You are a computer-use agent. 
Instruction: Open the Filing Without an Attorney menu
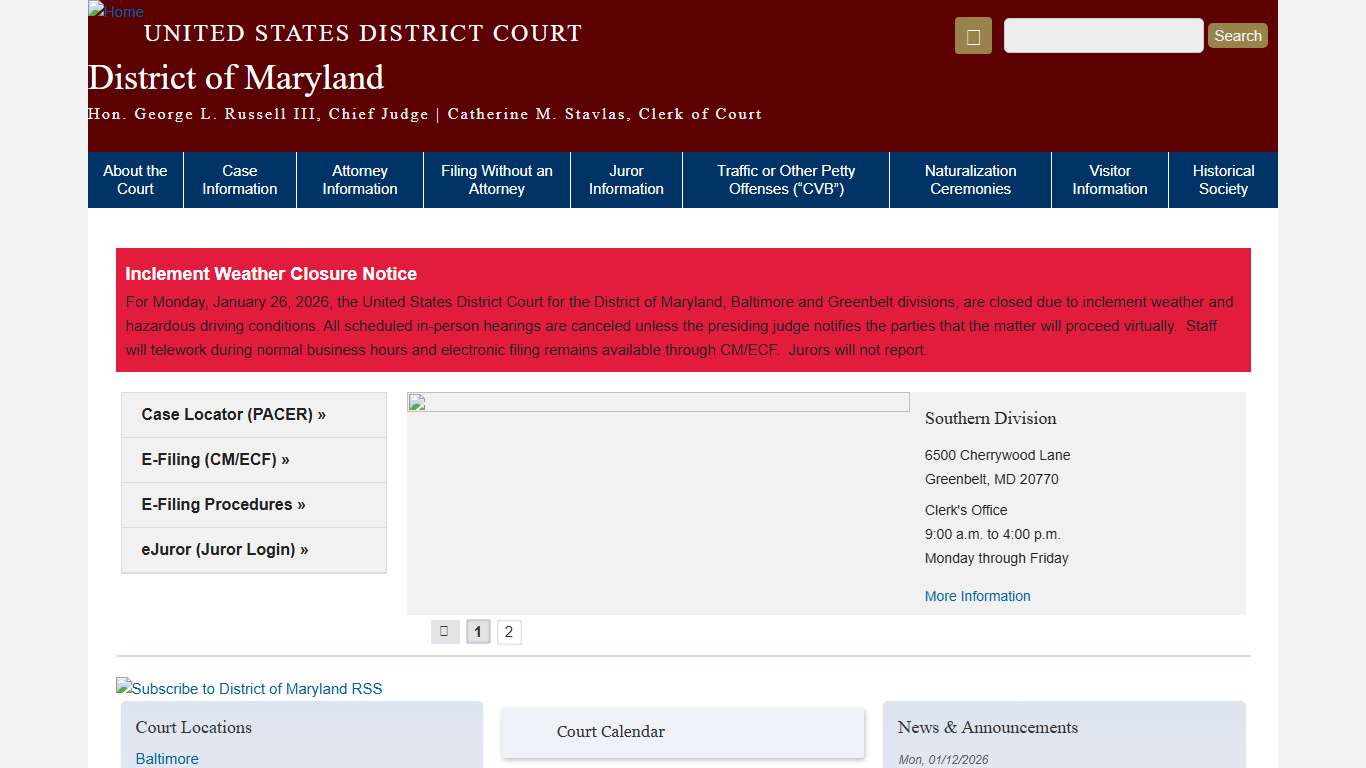(496, 179)
